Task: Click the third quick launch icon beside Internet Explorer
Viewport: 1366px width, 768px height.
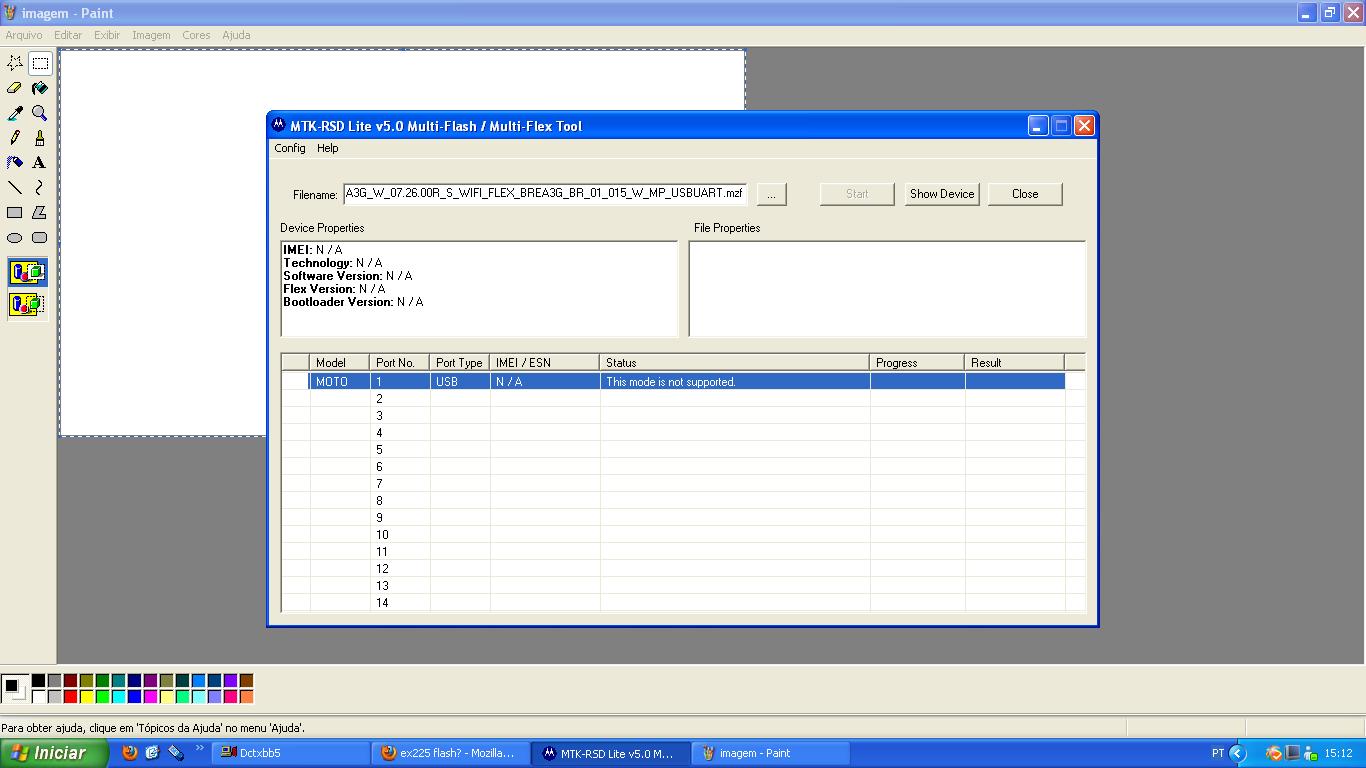Action: [176, 753]
